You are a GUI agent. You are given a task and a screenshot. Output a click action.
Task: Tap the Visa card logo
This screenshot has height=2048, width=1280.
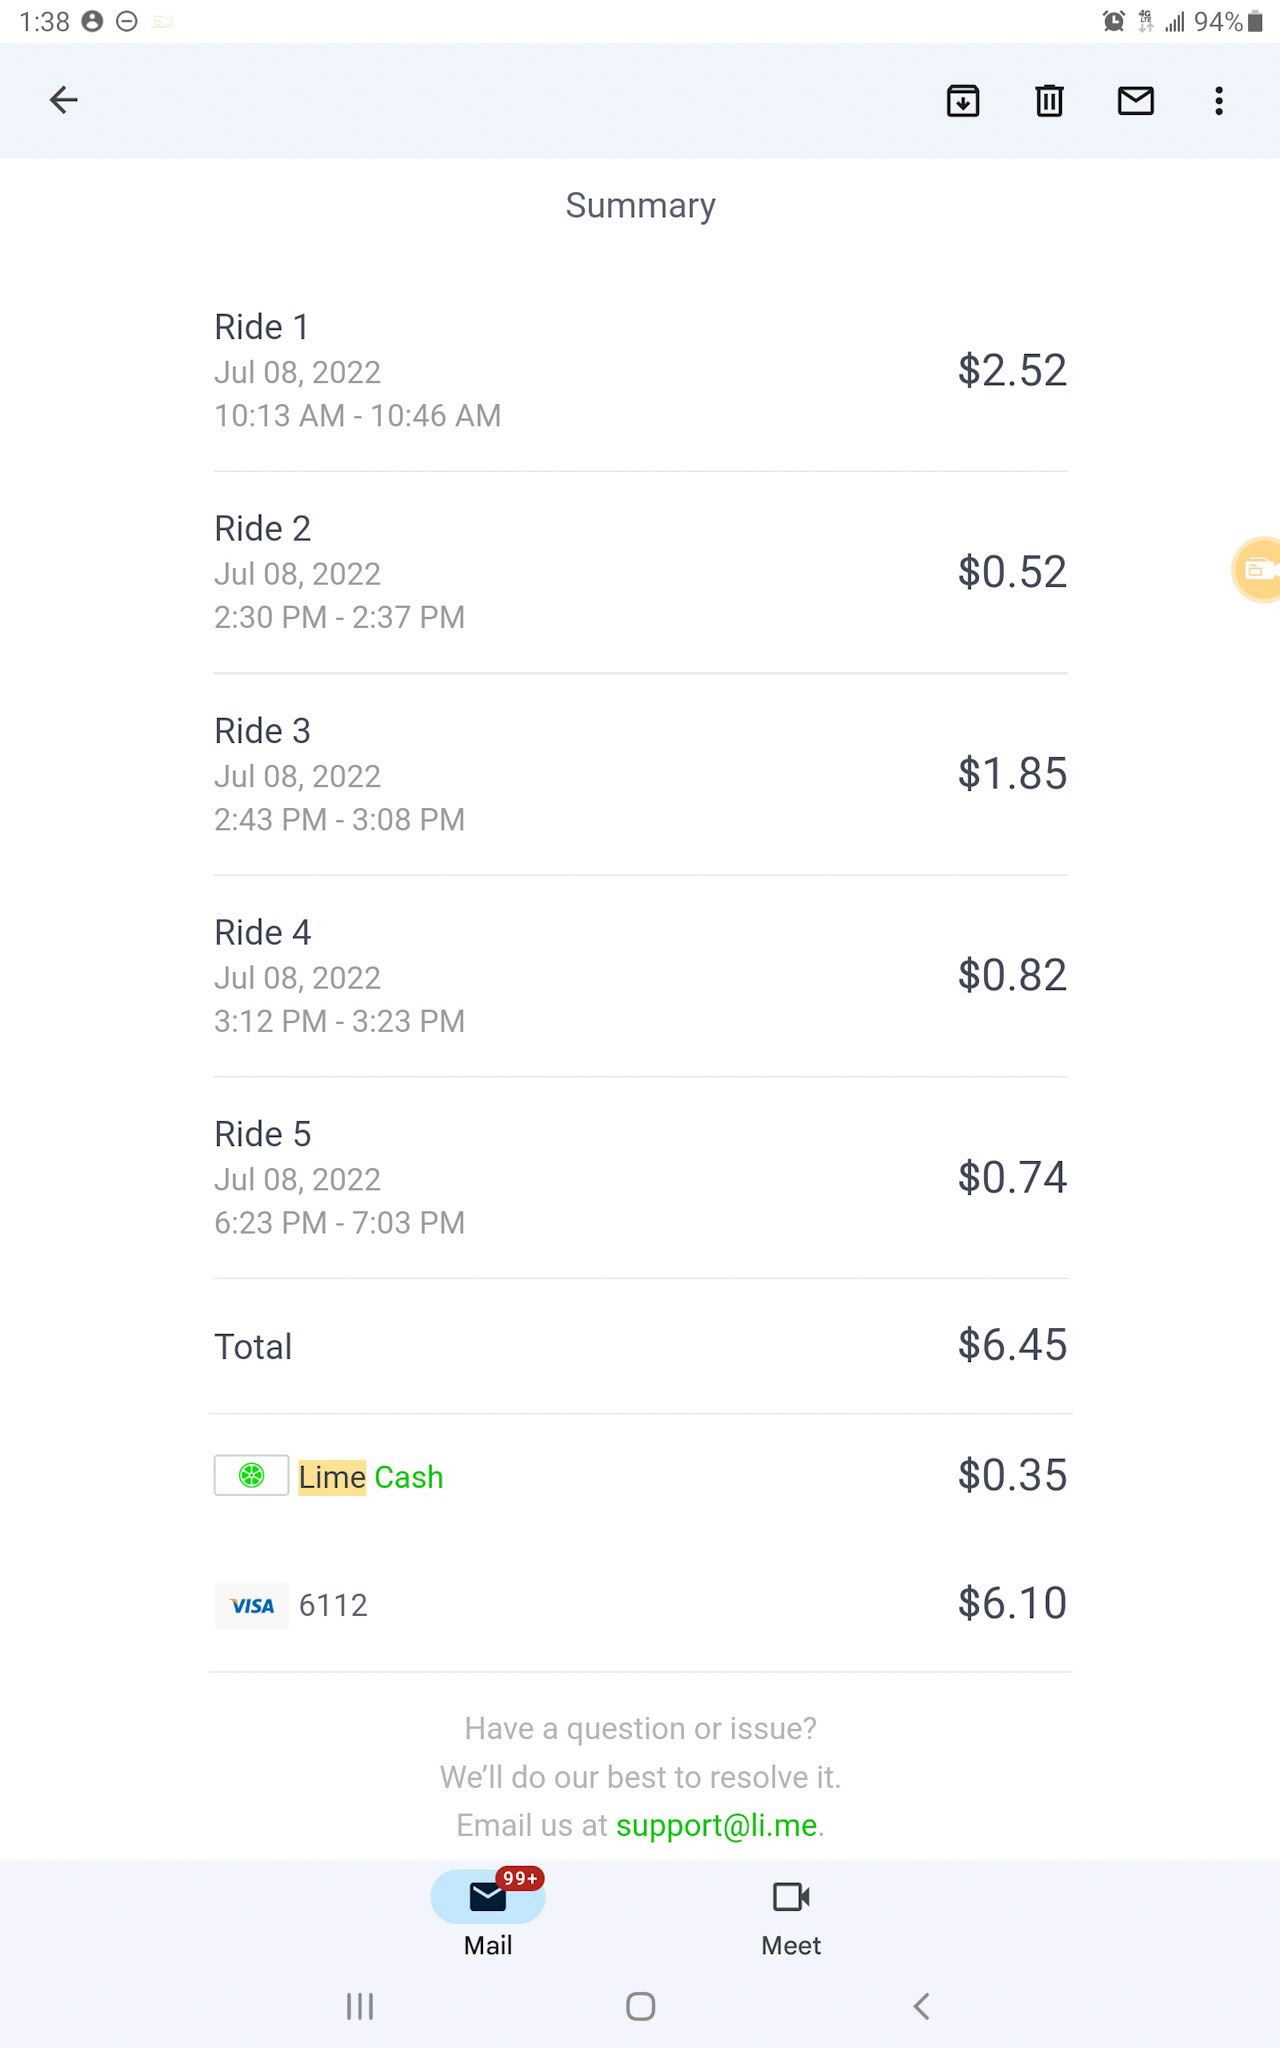252,1605
